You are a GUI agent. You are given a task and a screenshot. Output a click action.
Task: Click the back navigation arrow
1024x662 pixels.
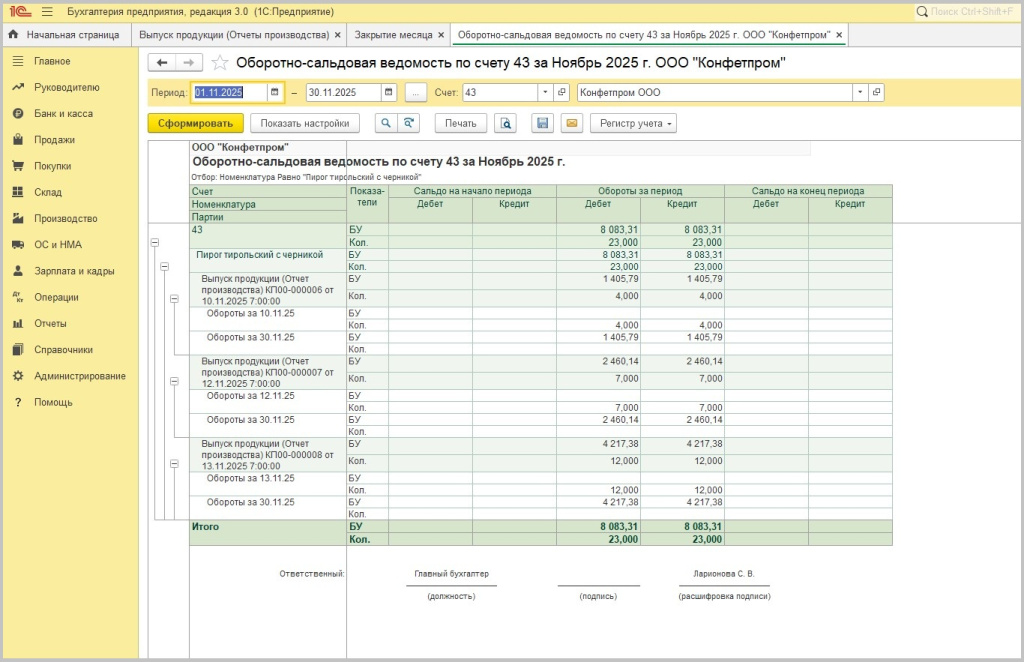pos(162,63)
